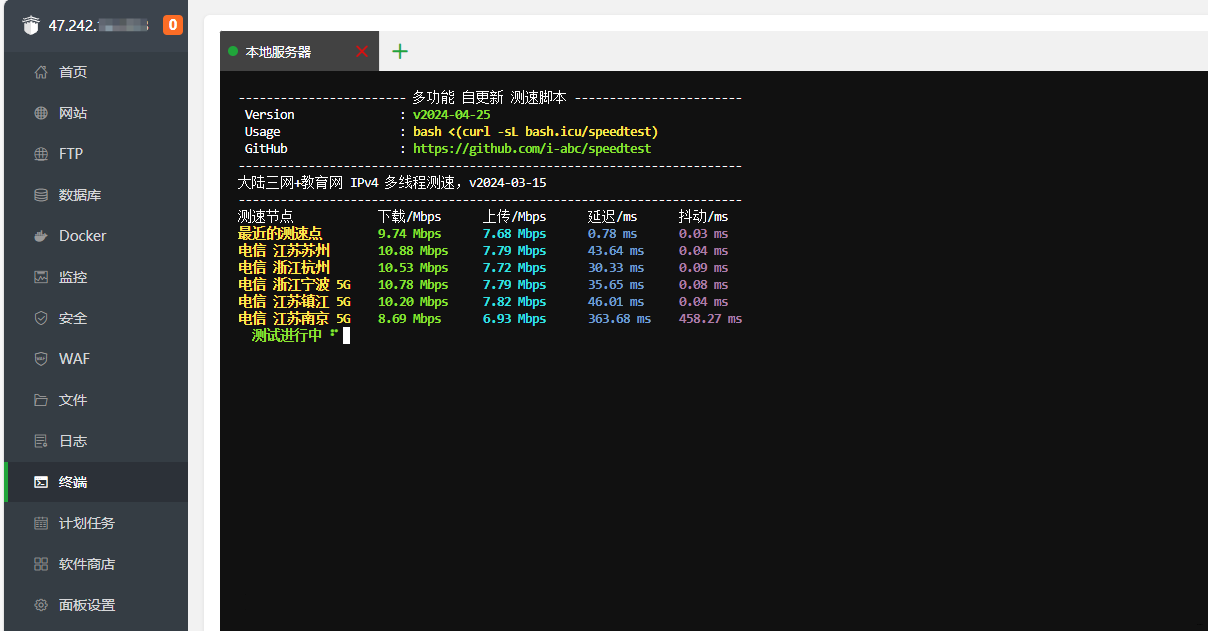Viewport: 1208px width, 631px height.
Task: Open the 日志 logs menu item
Action: point(73,441)
